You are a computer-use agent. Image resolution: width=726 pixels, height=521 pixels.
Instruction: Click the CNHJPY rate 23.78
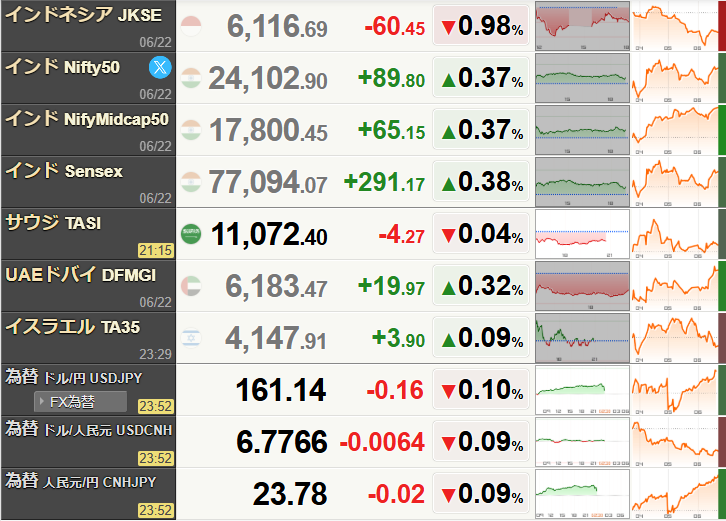290,494
